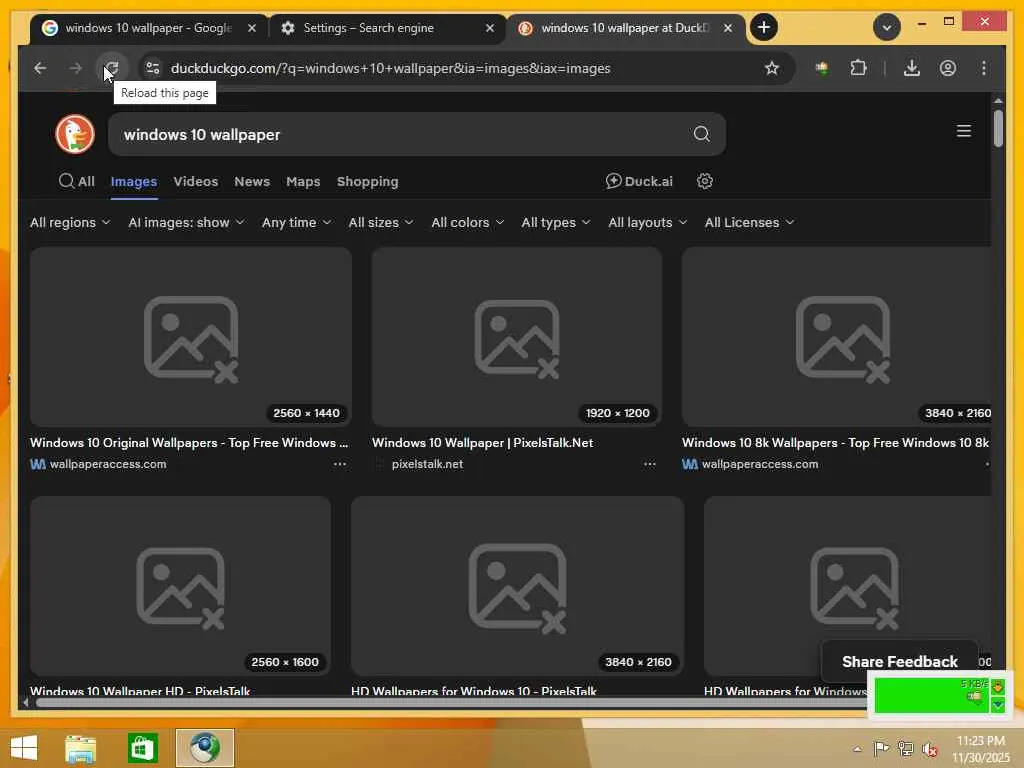
Task: Open search settings gear icon
Action: [x=704, y=181]
